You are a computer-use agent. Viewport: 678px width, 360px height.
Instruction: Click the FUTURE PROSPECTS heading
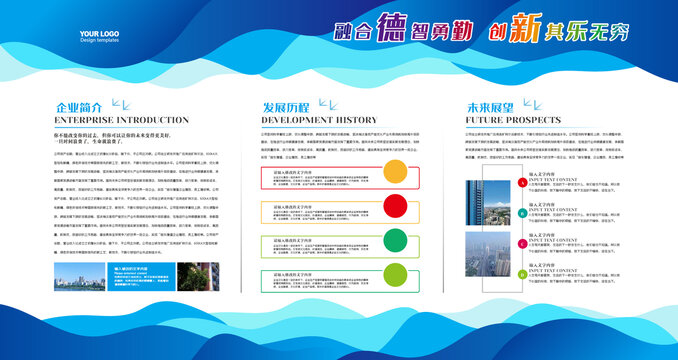[x=513, y=120]
